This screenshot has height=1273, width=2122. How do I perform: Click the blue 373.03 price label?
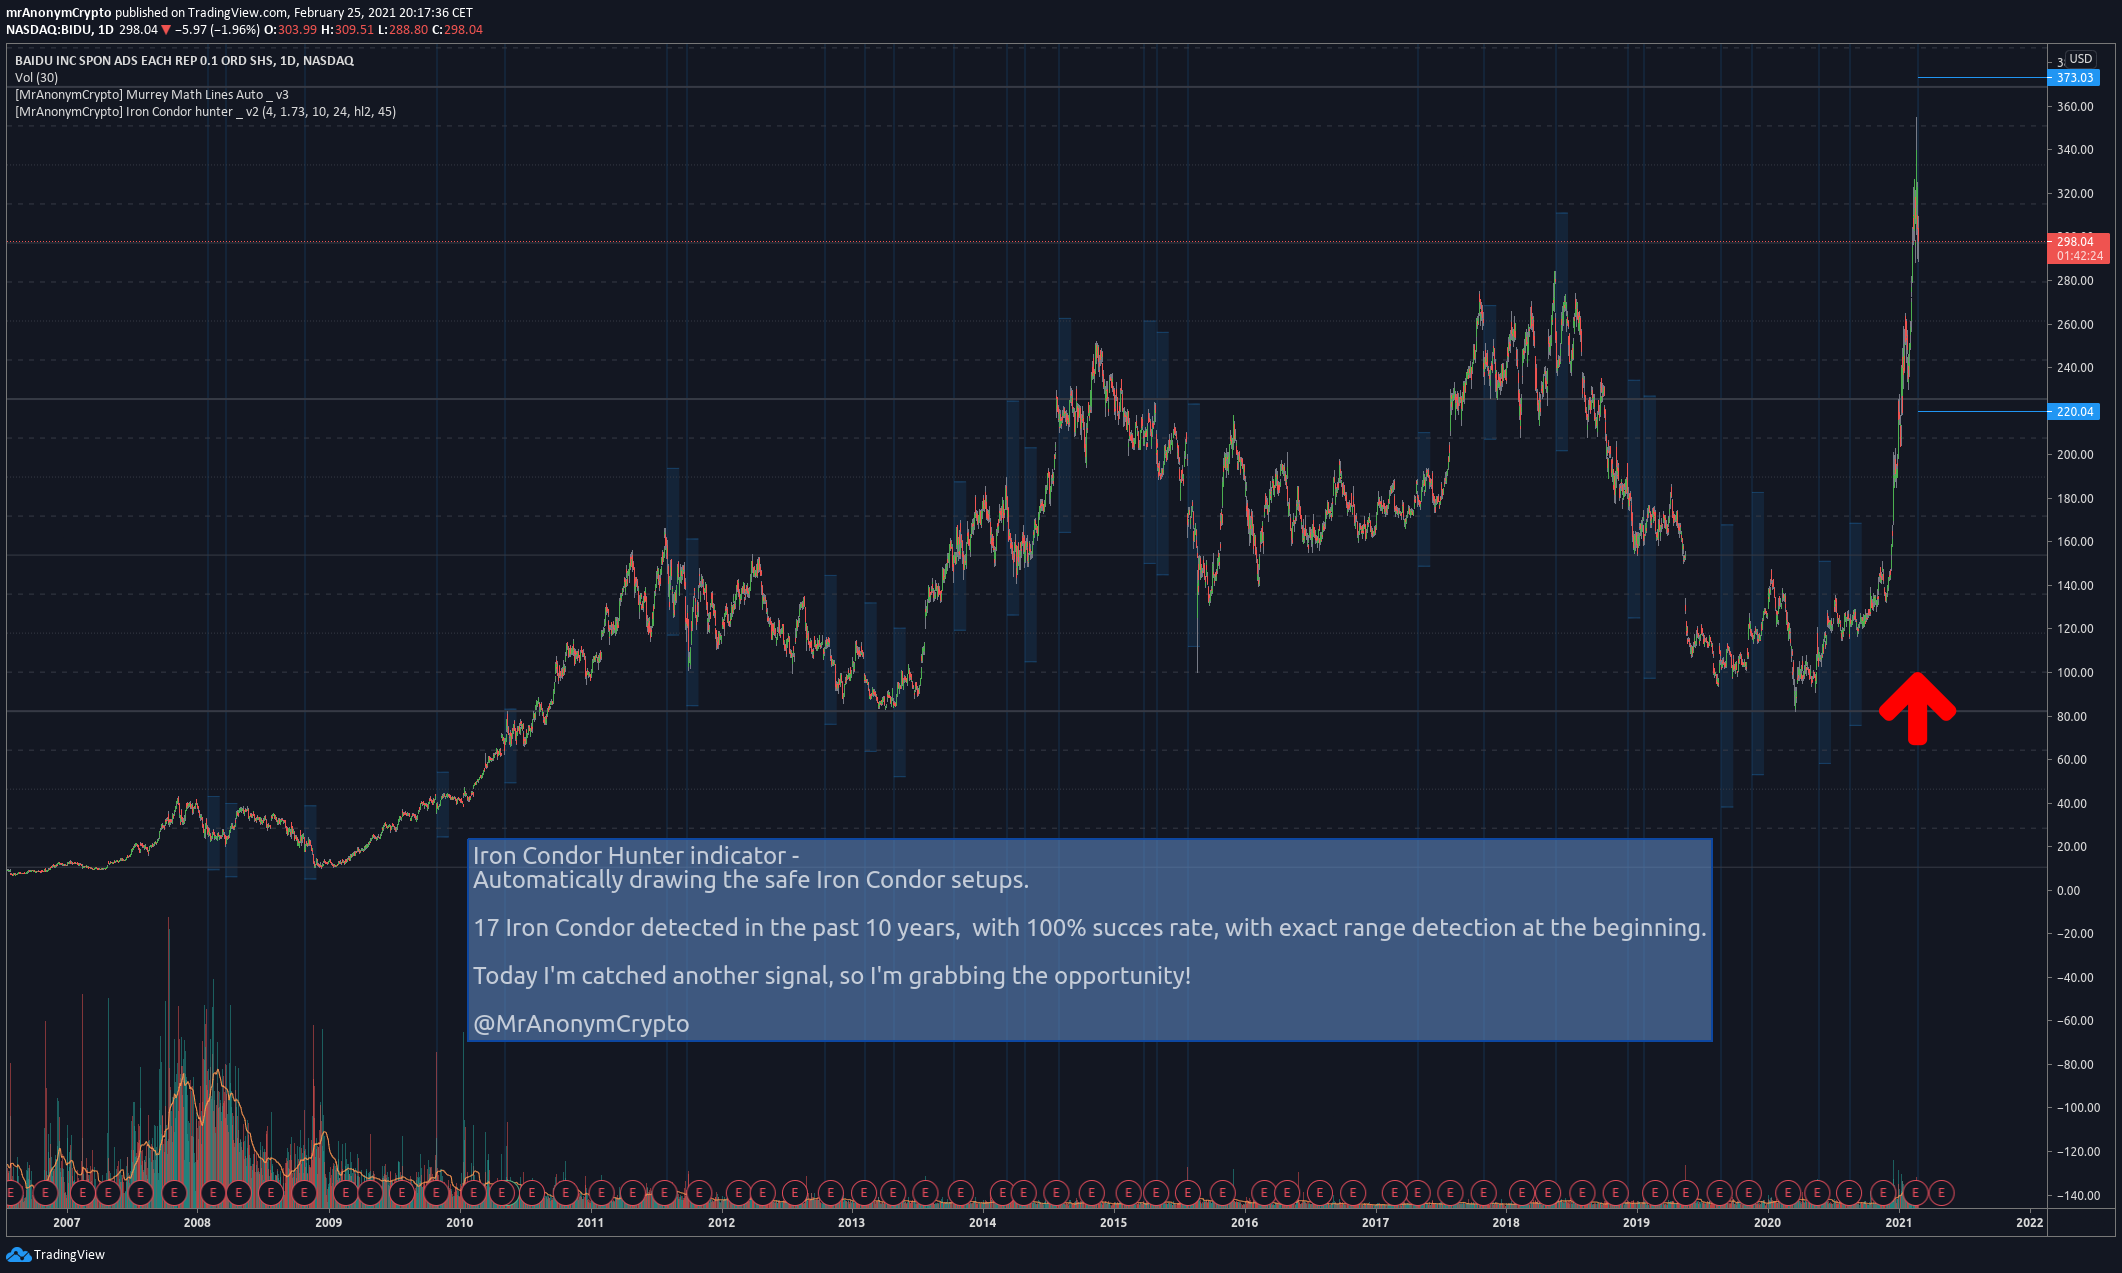tap(2074, 78)
